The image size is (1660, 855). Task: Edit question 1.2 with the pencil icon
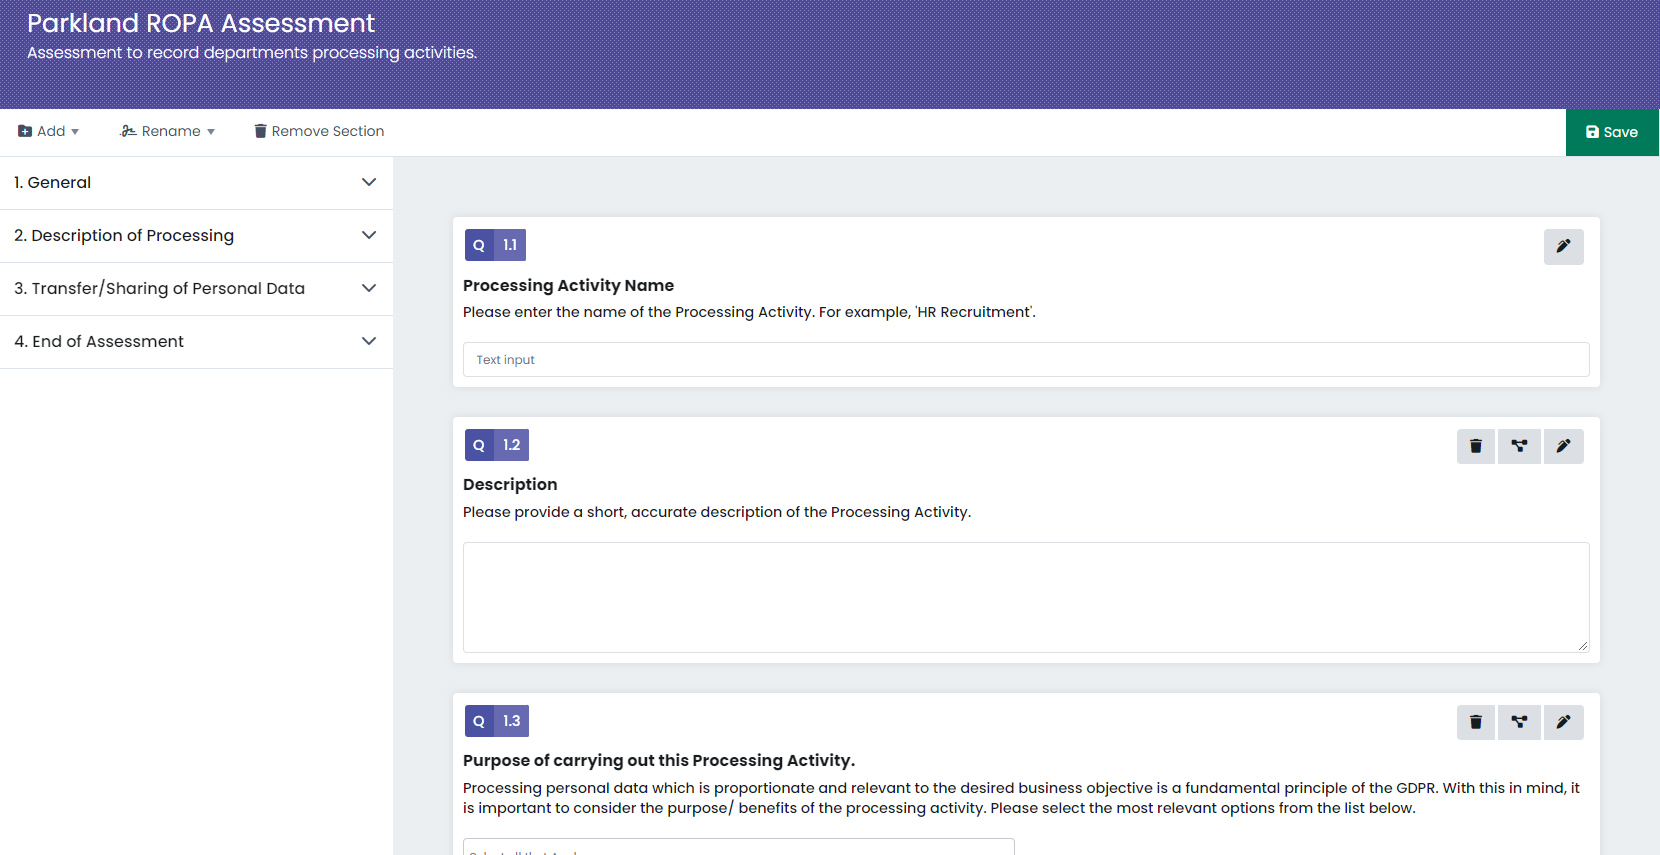pos(1563,446)
